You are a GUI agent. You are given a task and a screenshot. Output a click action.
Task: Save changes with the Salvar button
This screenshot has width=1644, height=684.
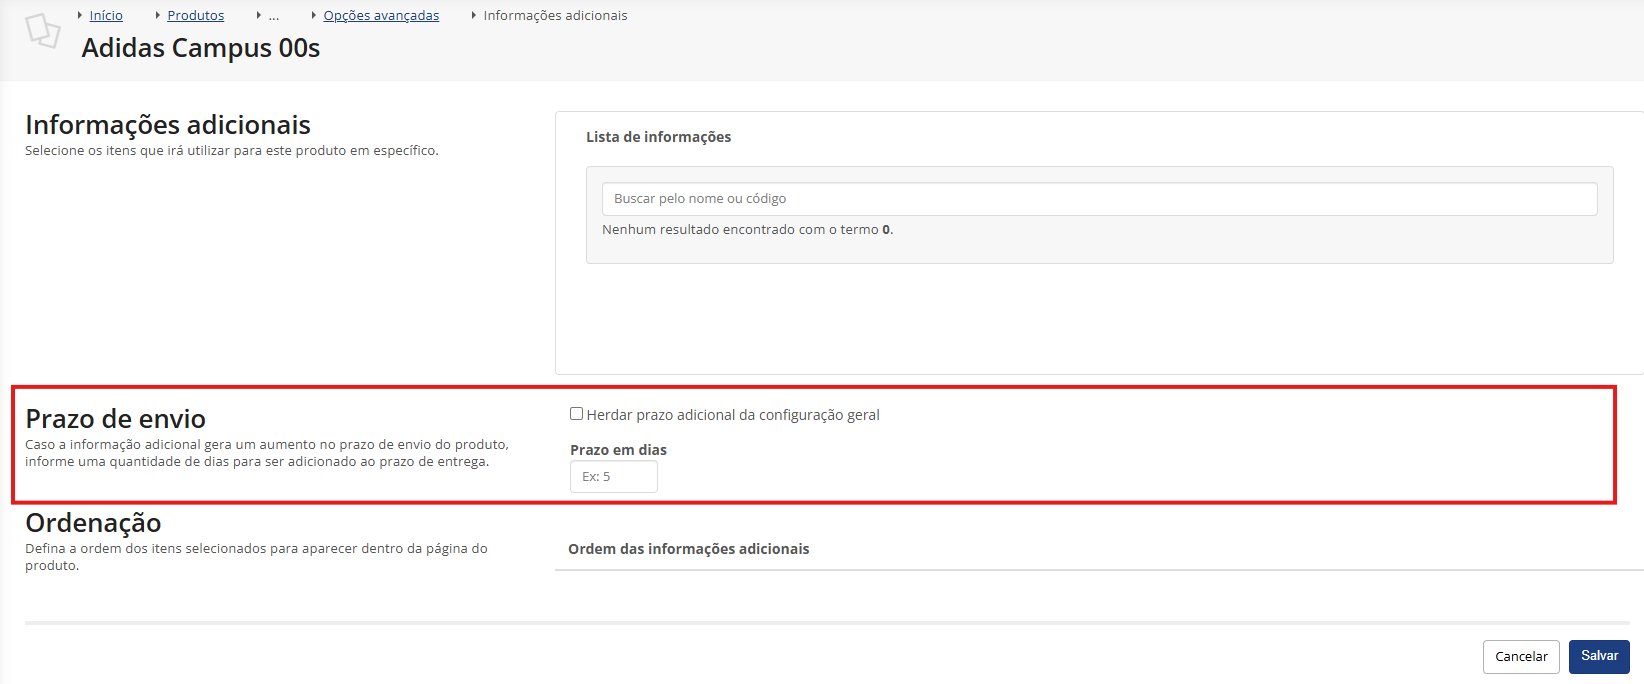click(x=1599, y=656)
